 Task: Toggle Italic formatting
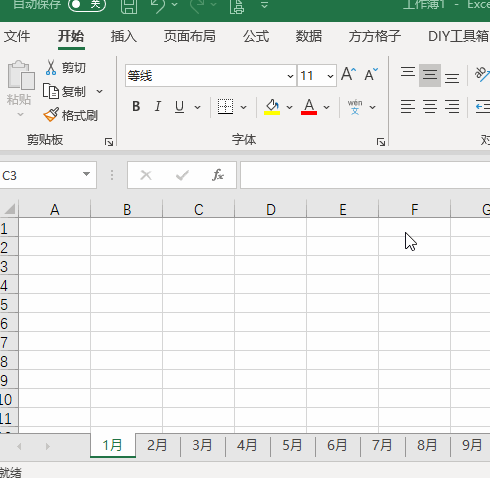tap(158, 107)
